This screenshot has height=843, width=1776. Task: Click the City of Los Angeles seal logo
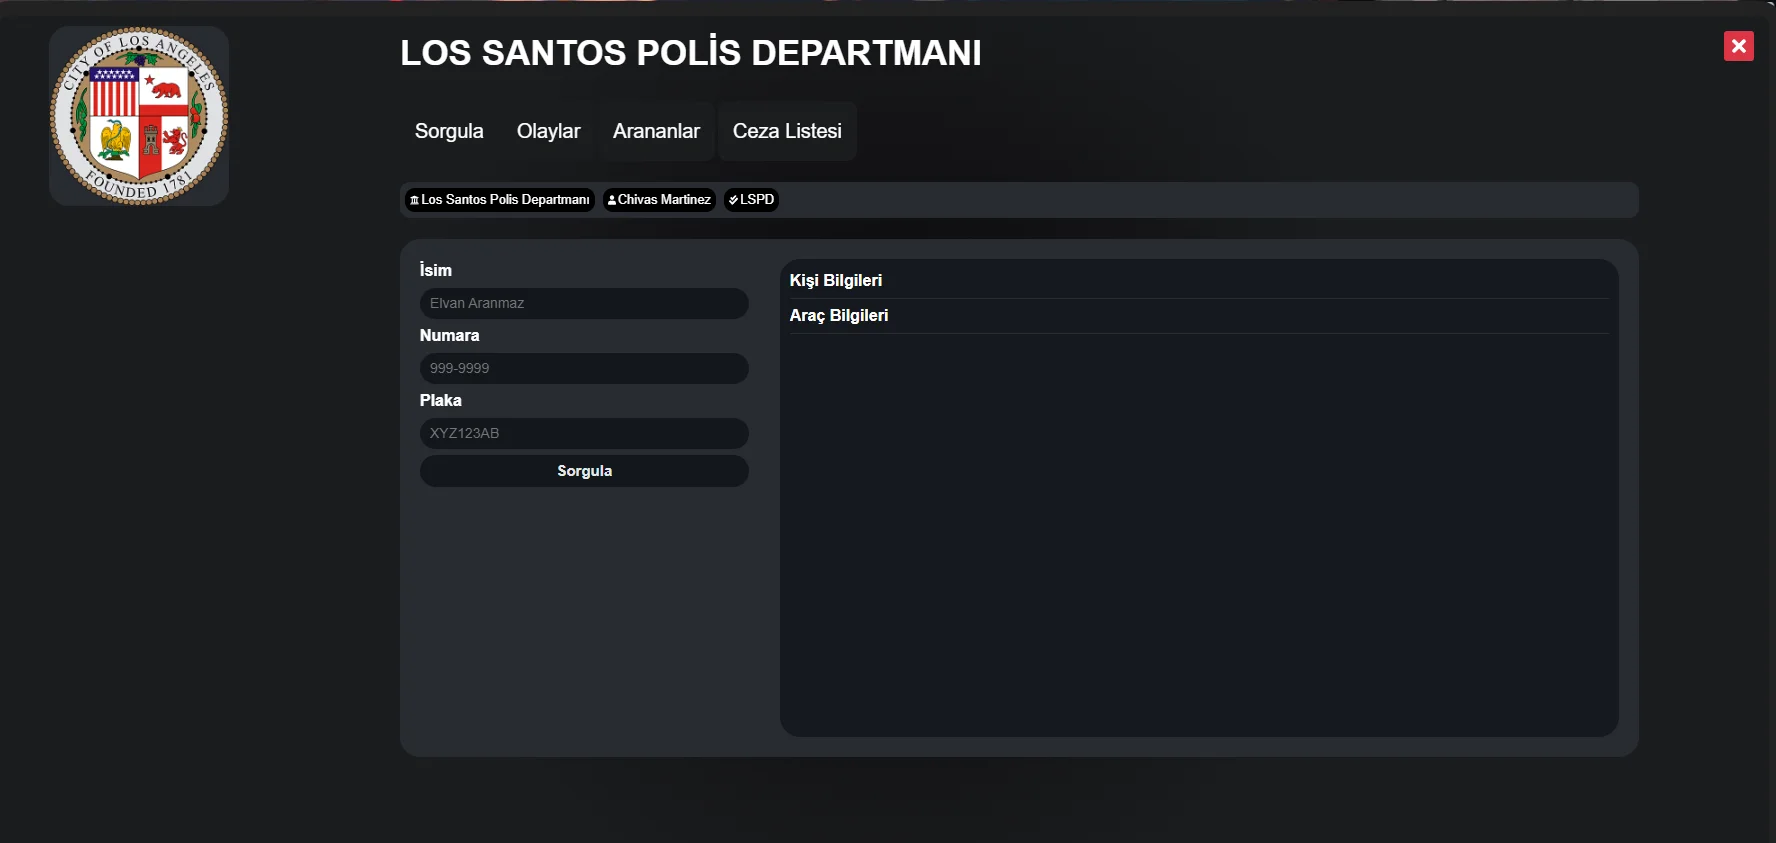coord(139,116)
